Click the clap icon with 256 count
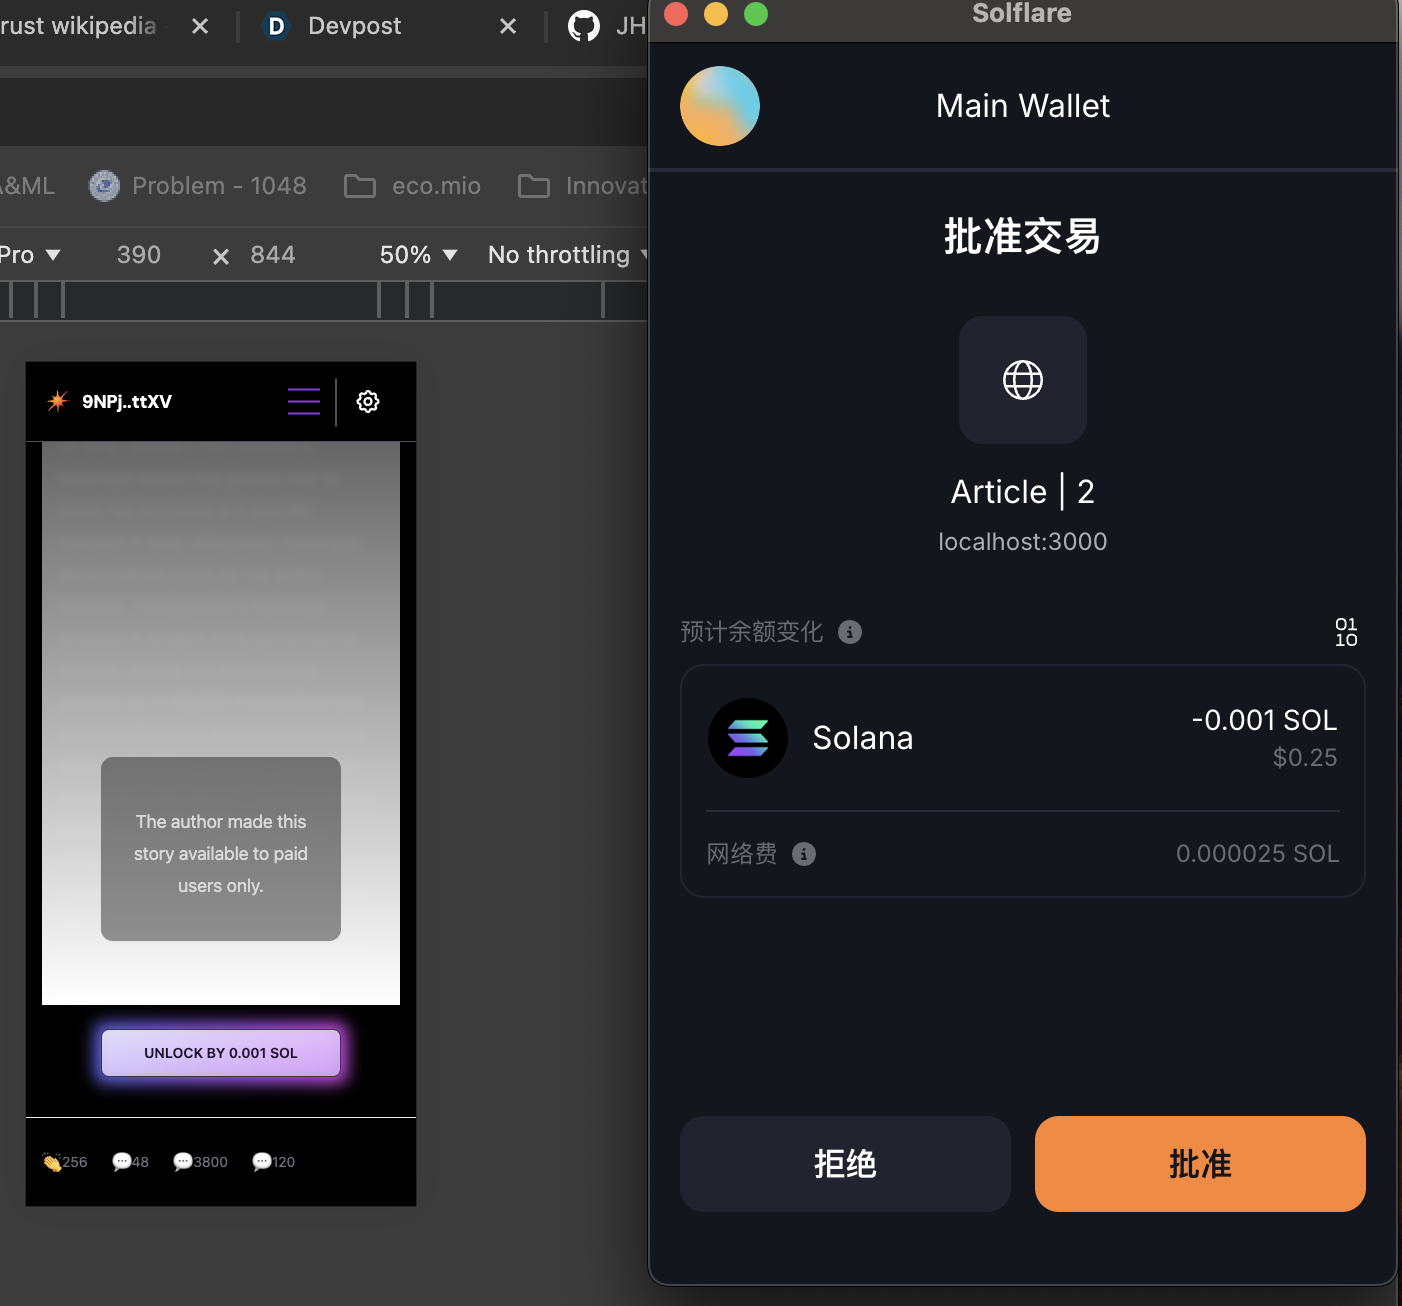 click(52, 1162)
